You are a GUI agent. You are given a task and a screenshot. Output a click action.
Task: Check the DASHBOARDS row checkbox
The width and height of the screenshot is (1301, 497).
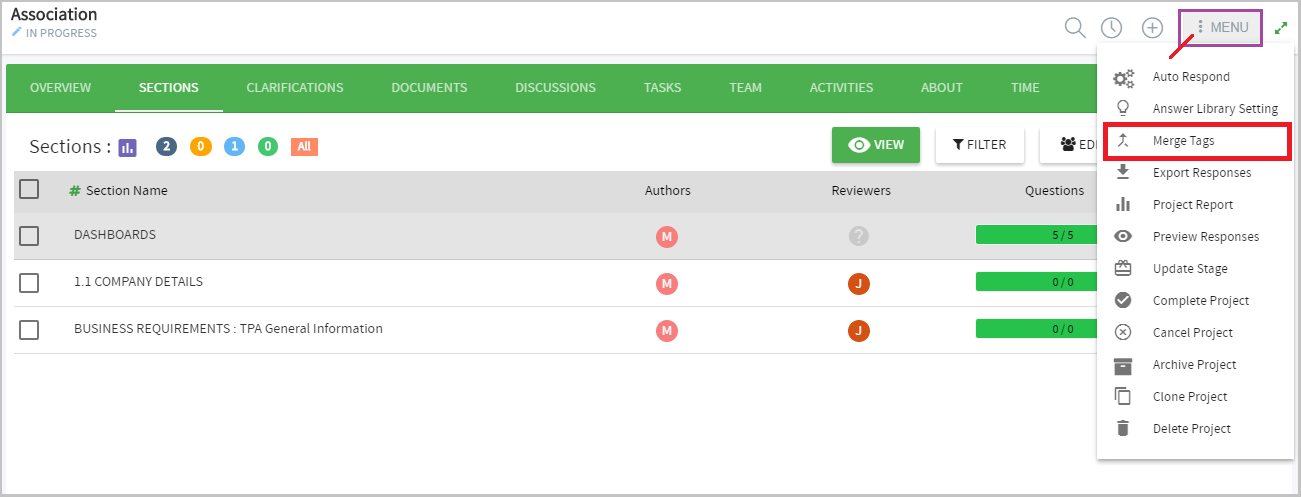29,236
